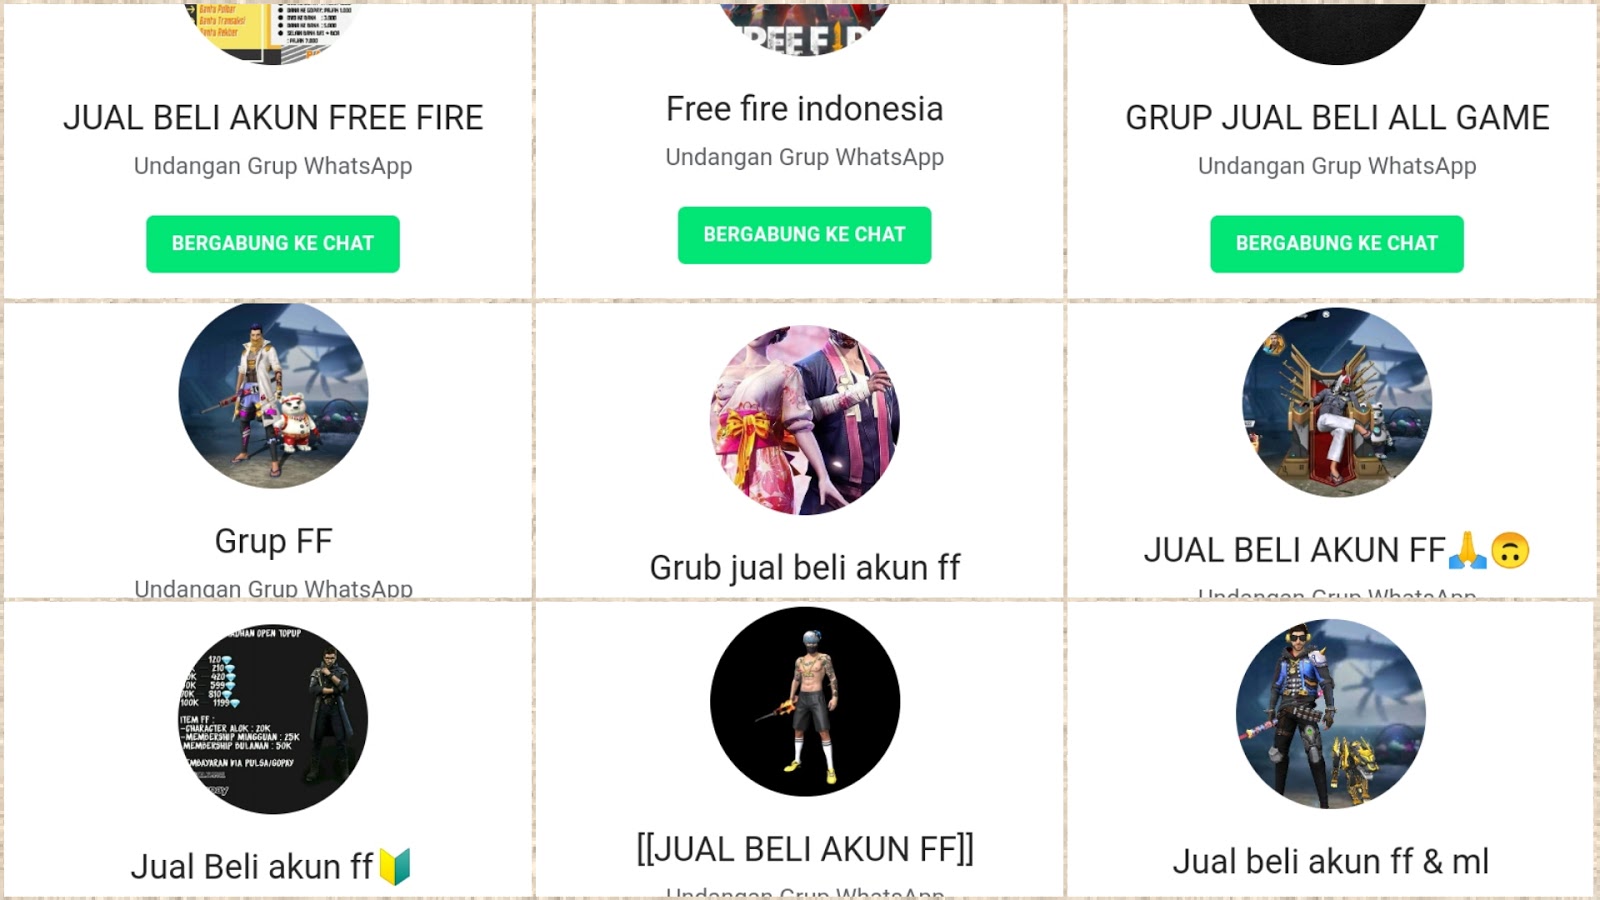Join GRUP JUAL BELI ALL GAME chat
This screenshot has width=1600, height=900.
click(1337, 244)
